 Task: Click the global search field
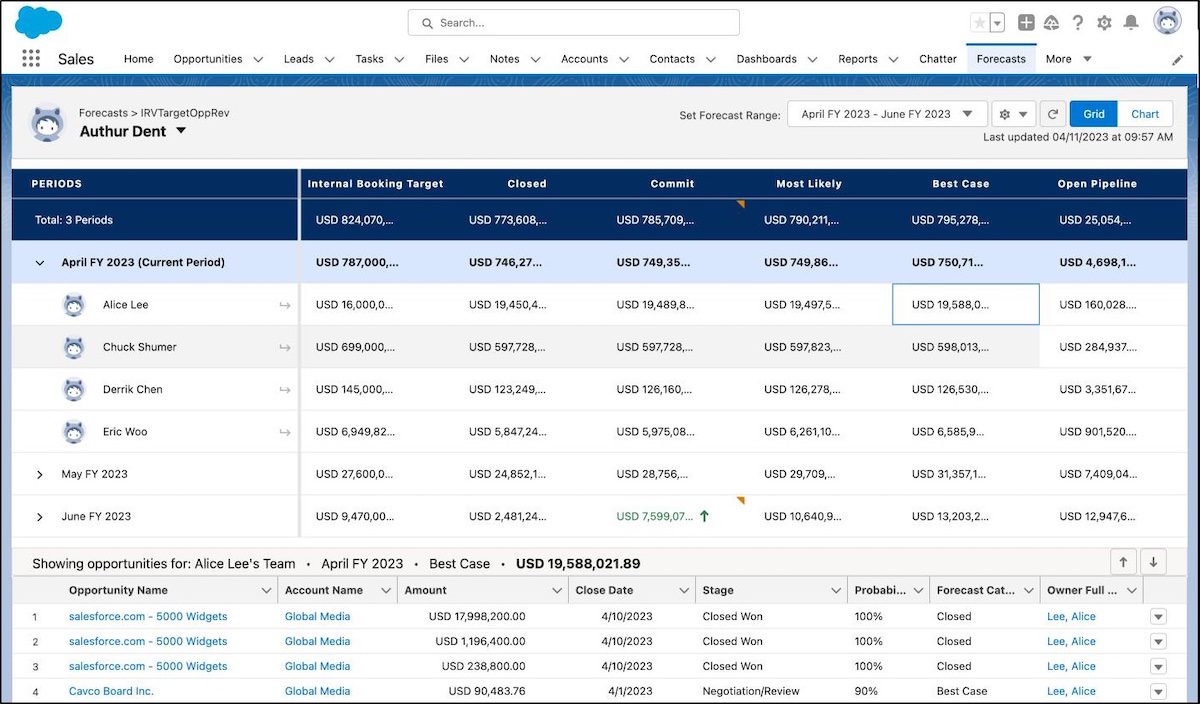(x=574, y=22)
